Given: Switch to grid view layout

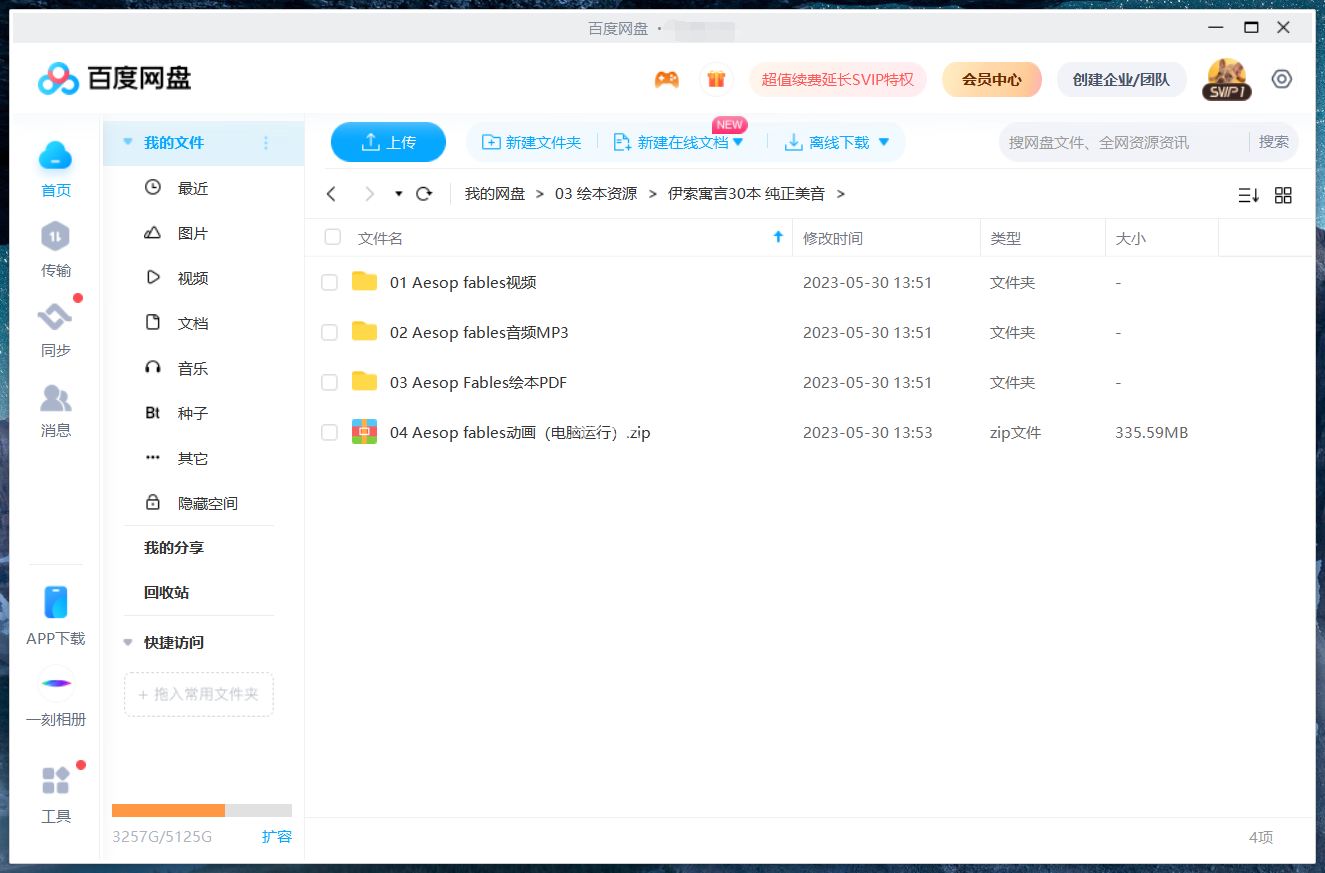Looking at the screenshot, I should (1283, 195).
